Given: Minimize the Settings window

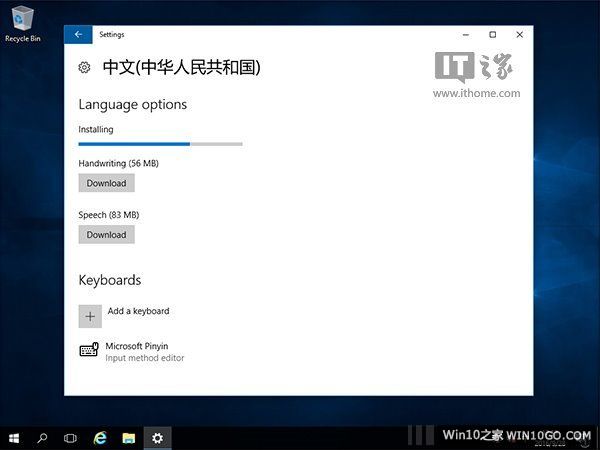Looking at the screenshot, I should tap(466, 34).
